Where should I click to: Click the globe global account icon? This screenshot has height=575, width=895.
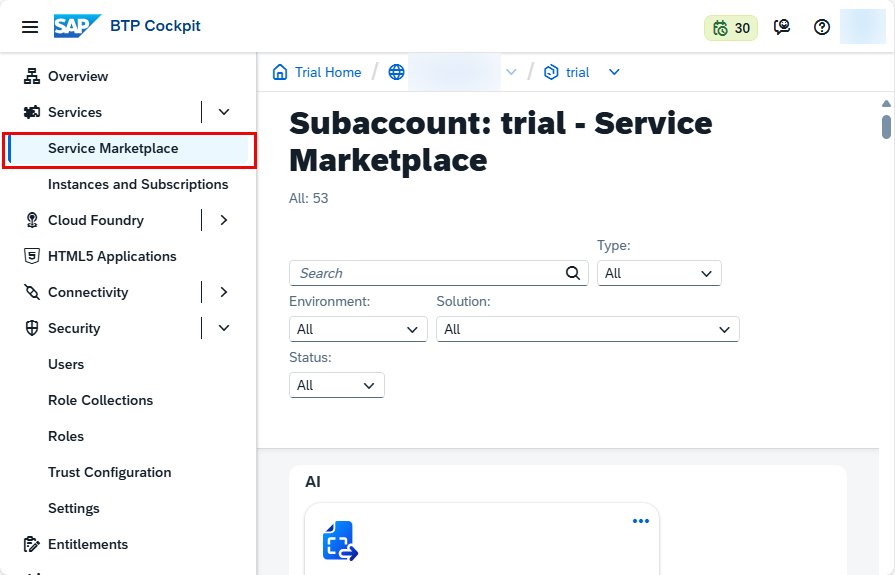tap(396, 72)
